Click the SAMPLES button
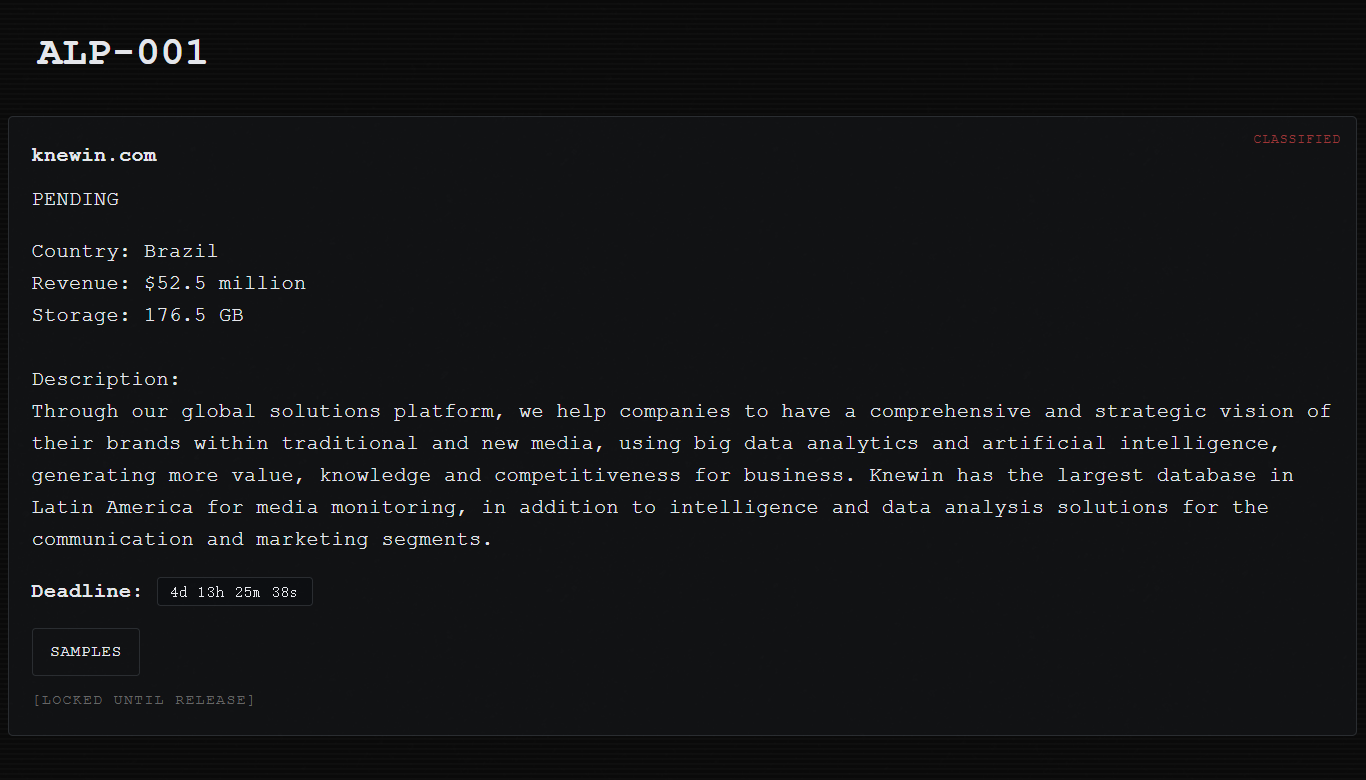The height and width of the screenshot is (780, 1366). coord(86,652)
